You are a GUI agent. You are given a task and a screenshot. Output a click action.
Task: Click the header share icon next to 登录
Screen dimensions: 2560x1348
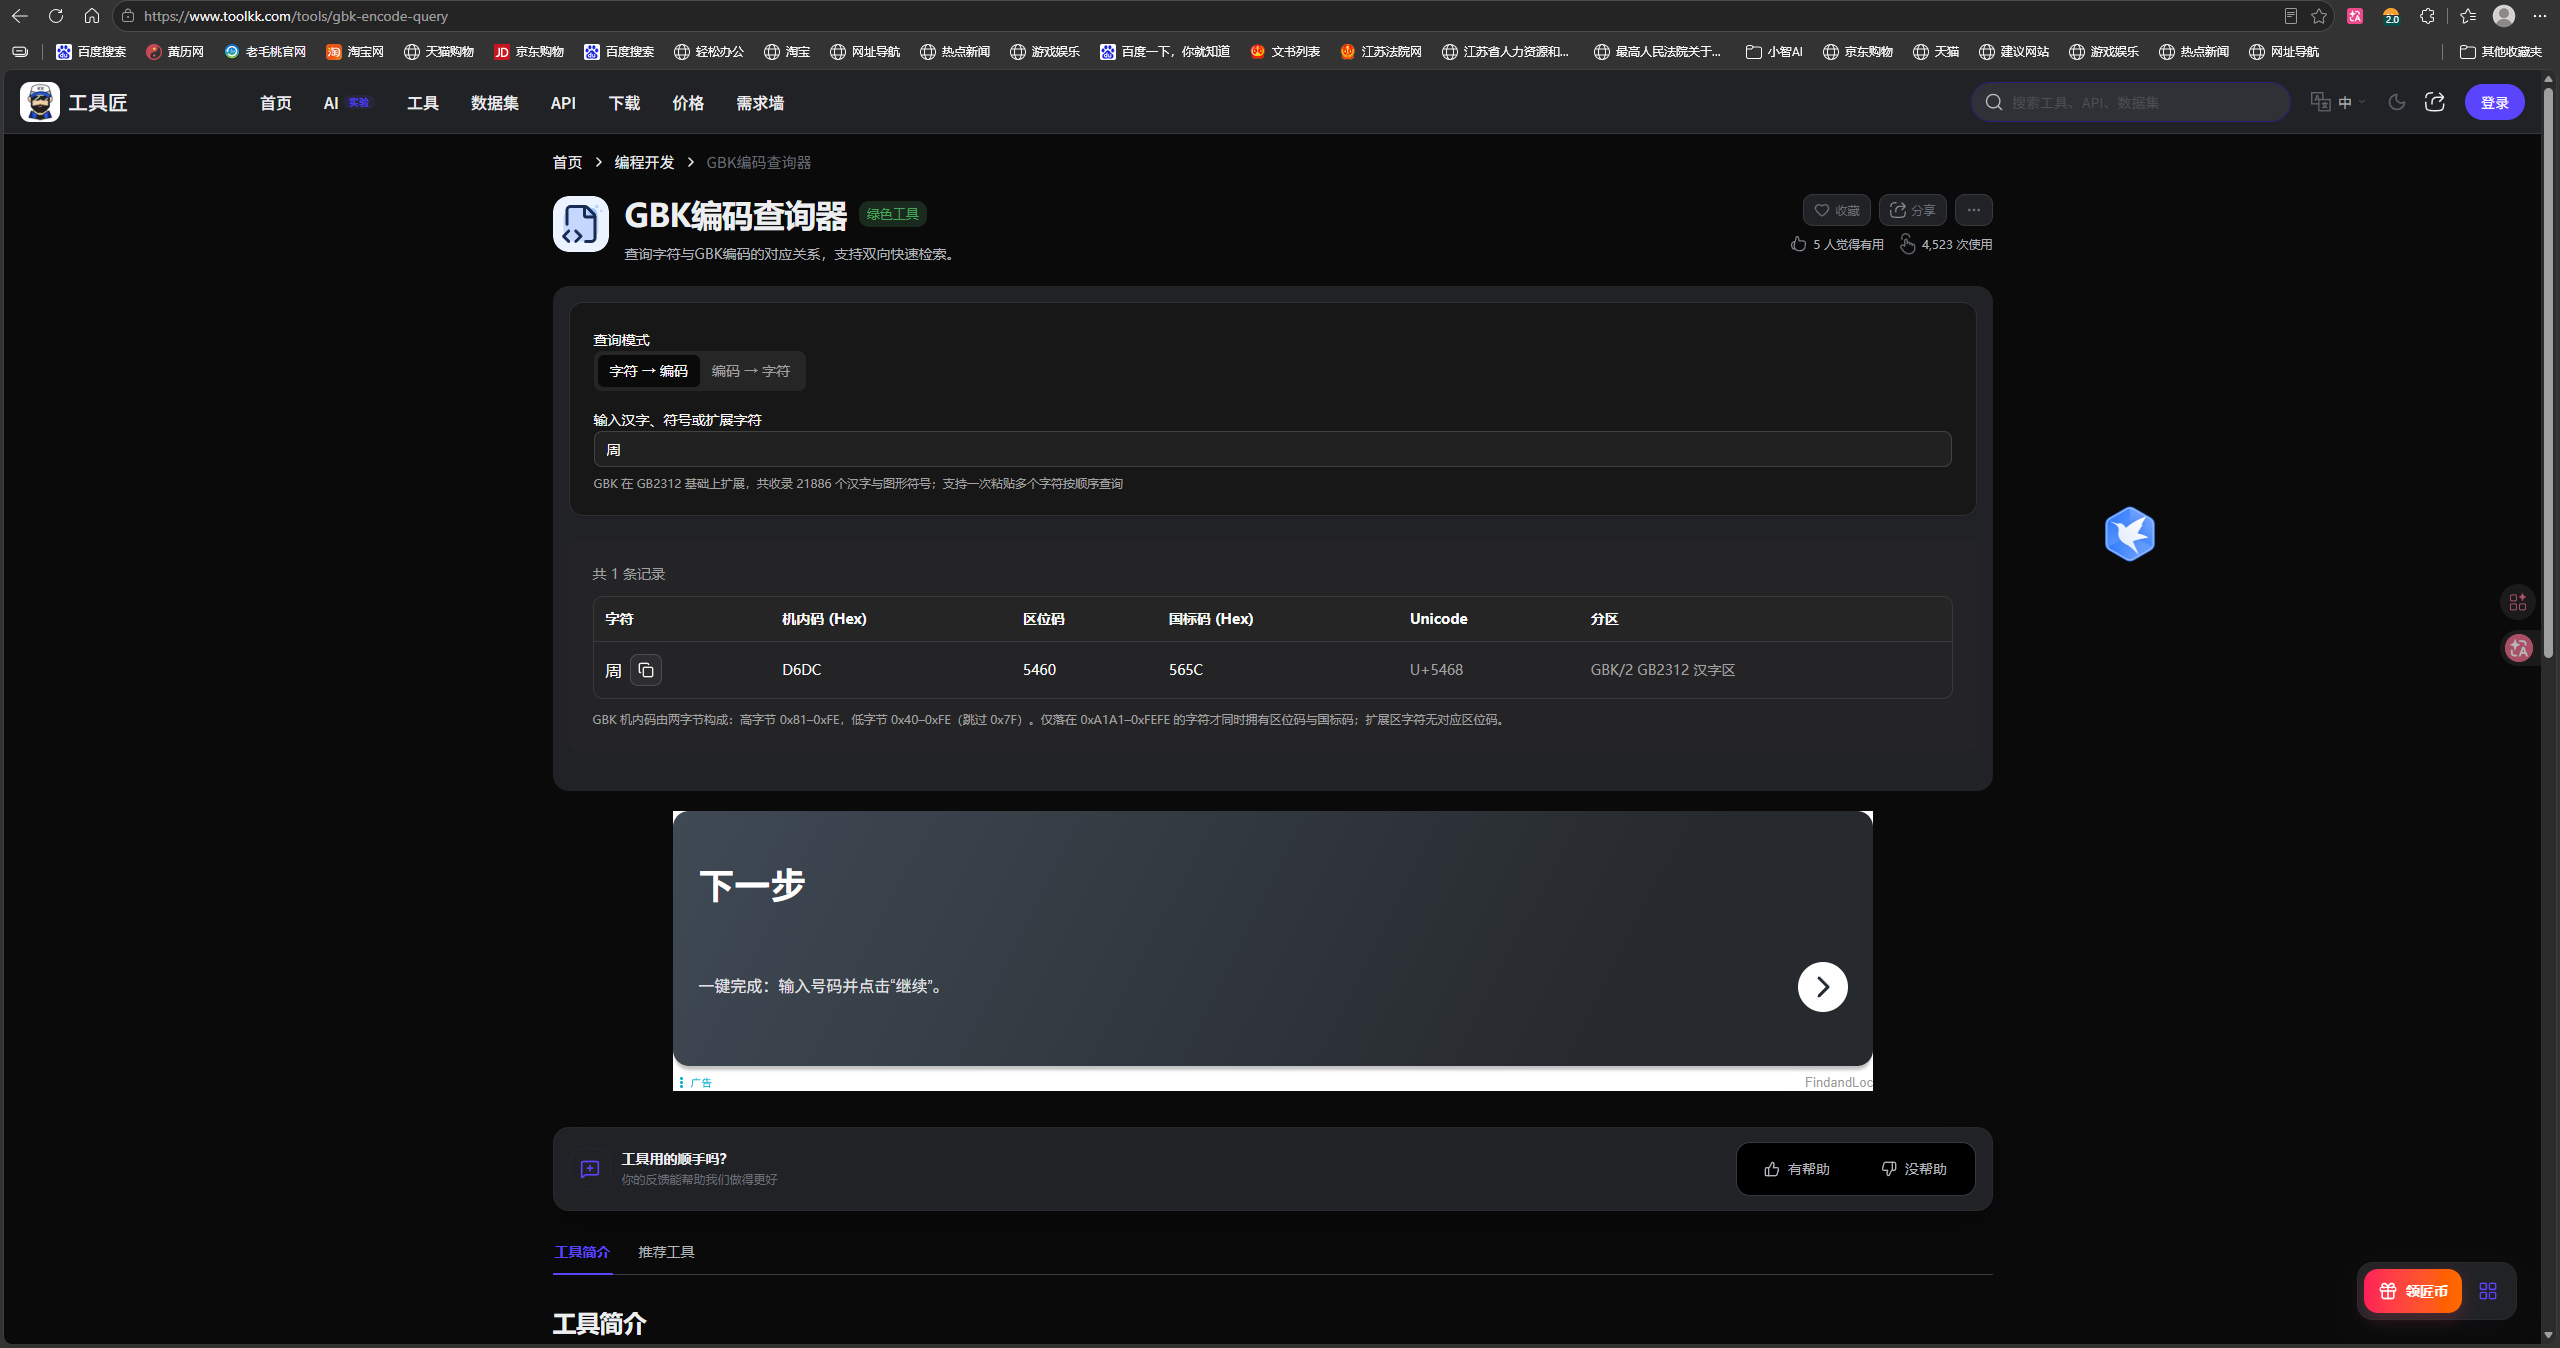[x=2435, y=102]
